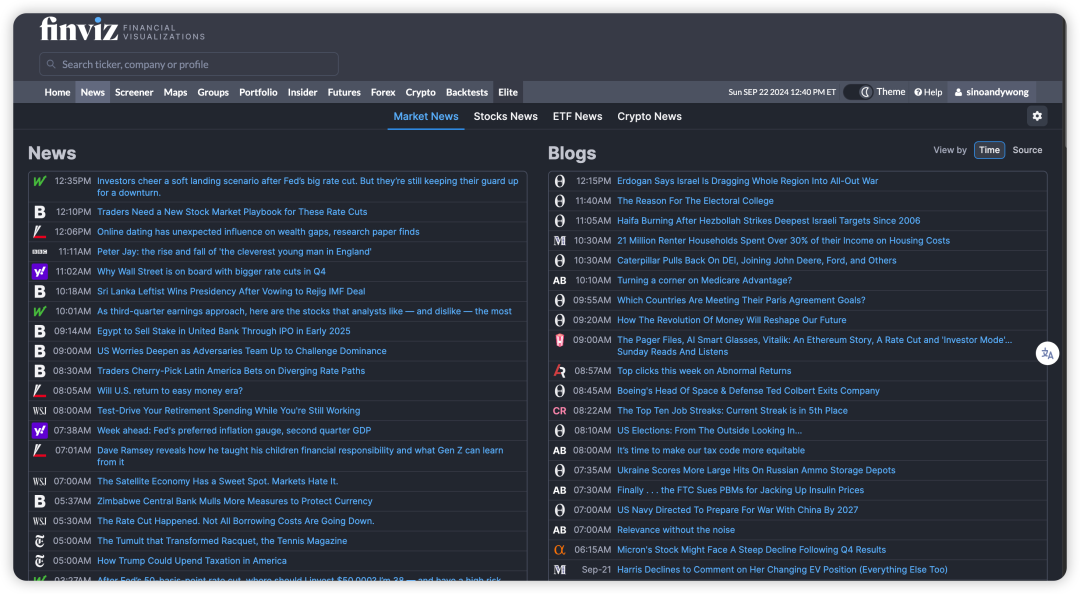1080x594 pixels.
Task: Click the search magnifier icon
Action: [51, 64]
